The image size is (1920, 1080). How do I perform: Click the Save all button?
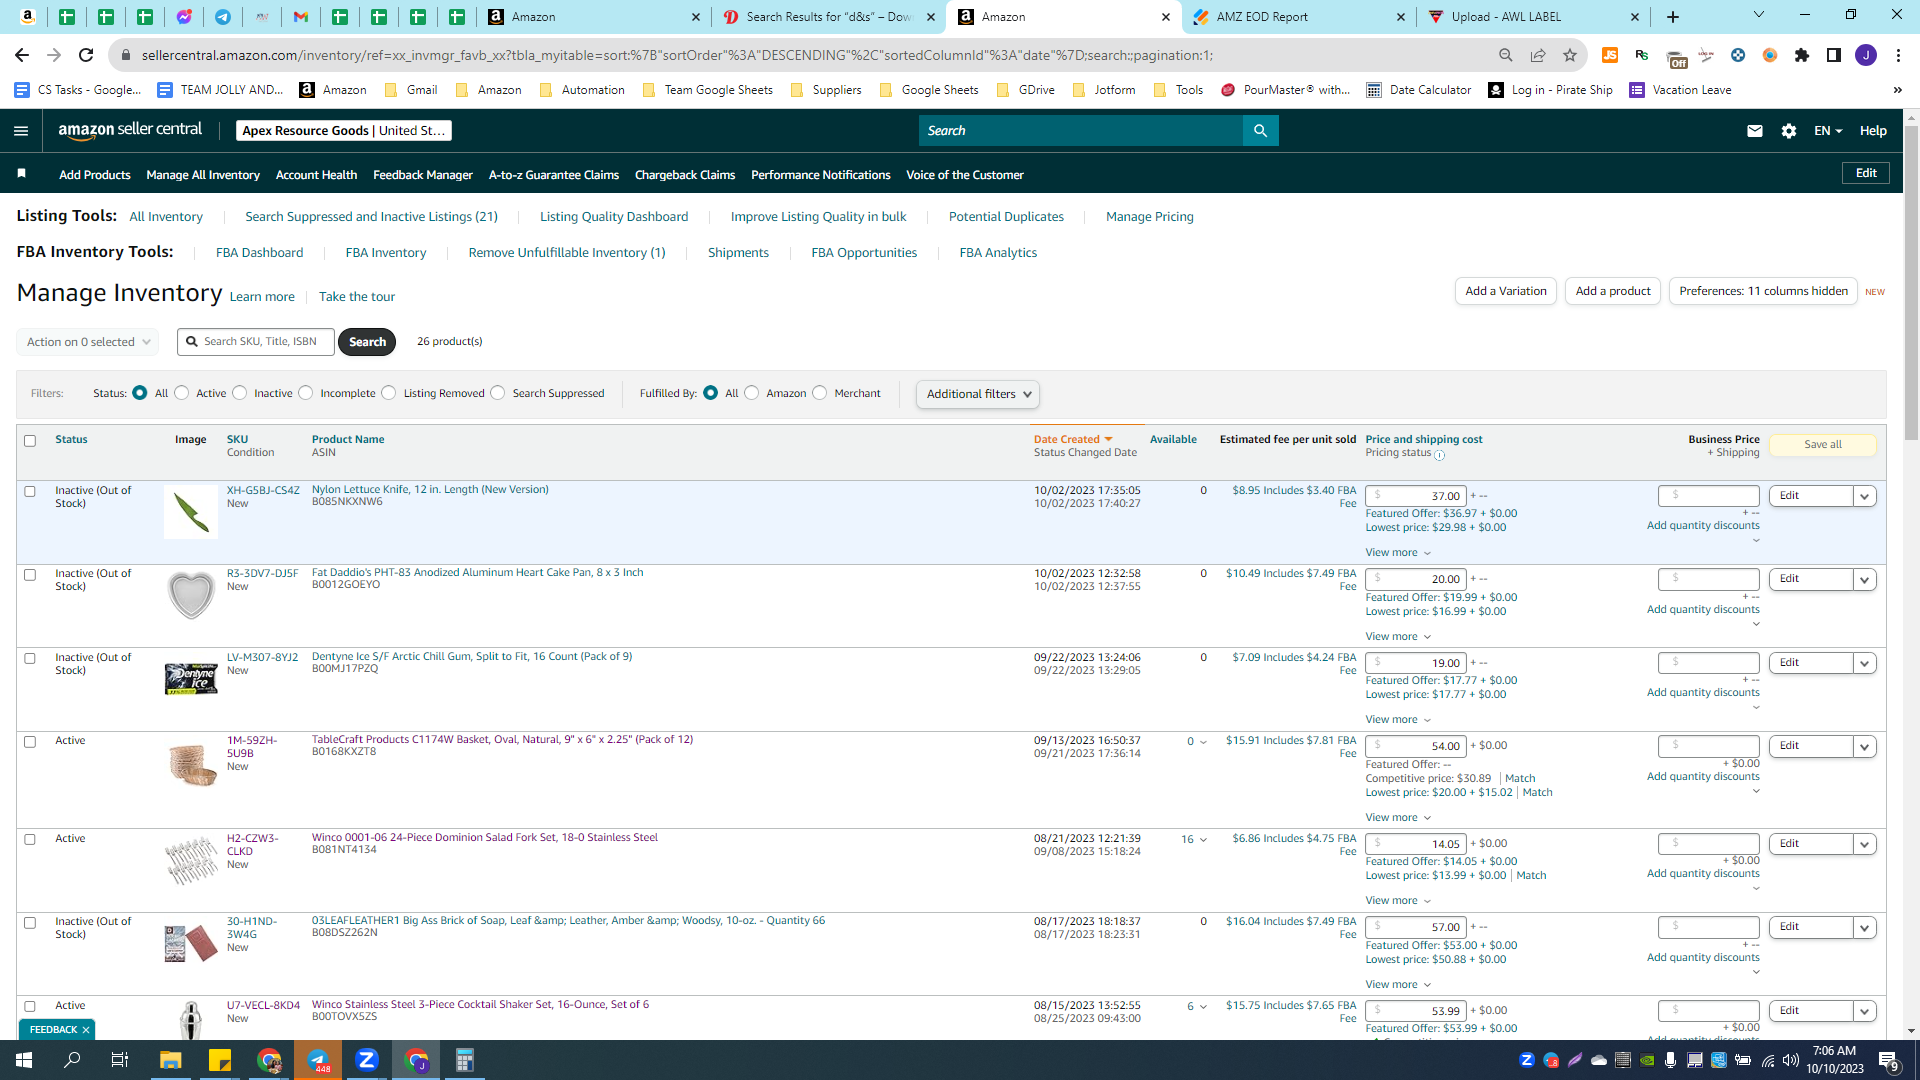click(x=1822, y=445)
